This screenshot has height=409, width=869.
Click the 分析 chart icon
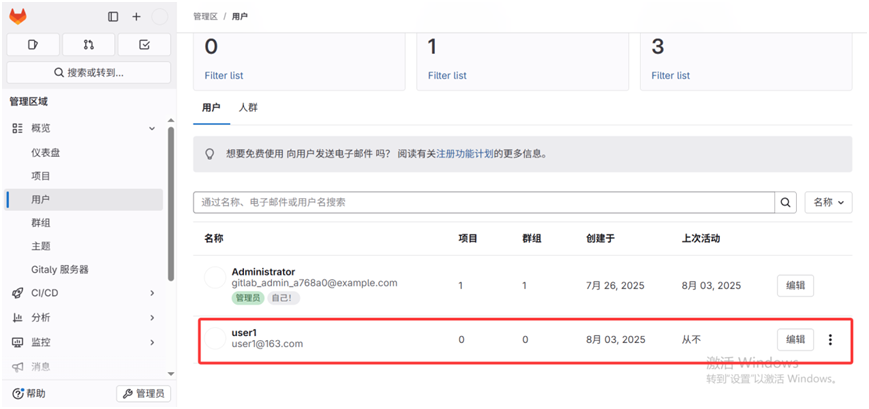coord(18,318)
